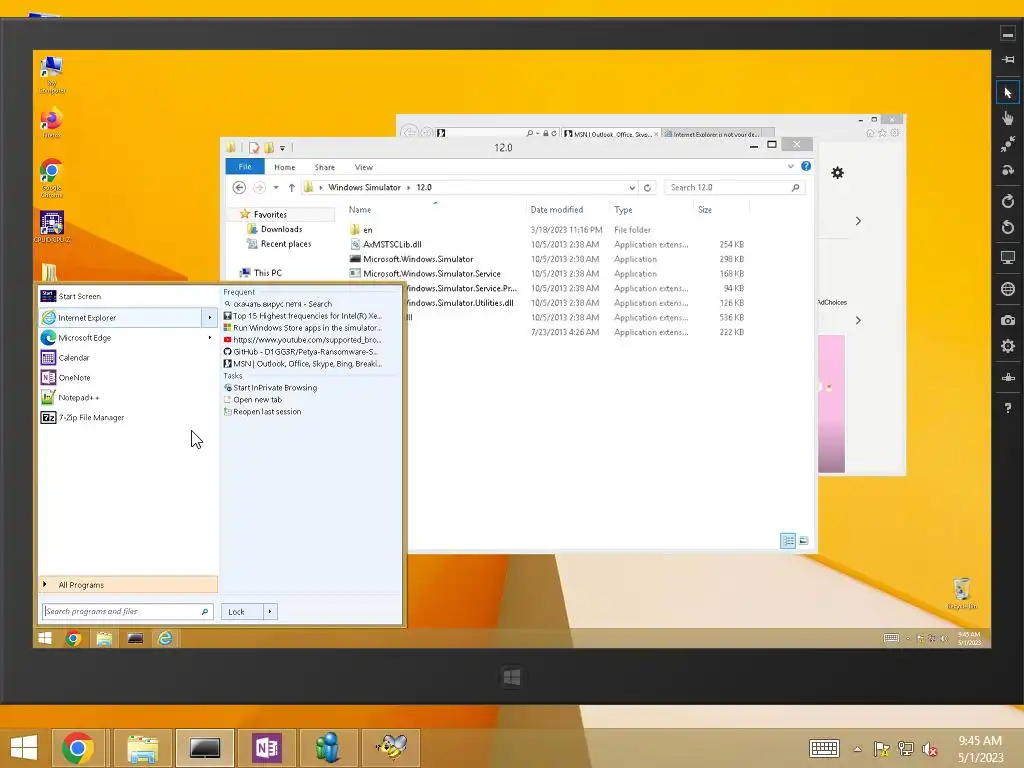Viewport: 1024px width, 768px height.
Task: Click the muted volume icon in the outer system tray
Action: click(929, 748)
